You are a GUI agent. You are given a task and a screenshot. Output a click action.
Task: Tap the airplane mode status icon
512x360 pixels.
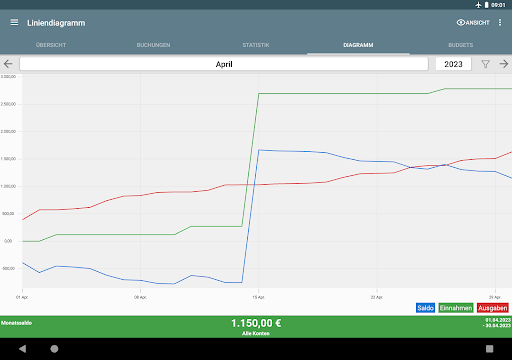tap(478, 5)
